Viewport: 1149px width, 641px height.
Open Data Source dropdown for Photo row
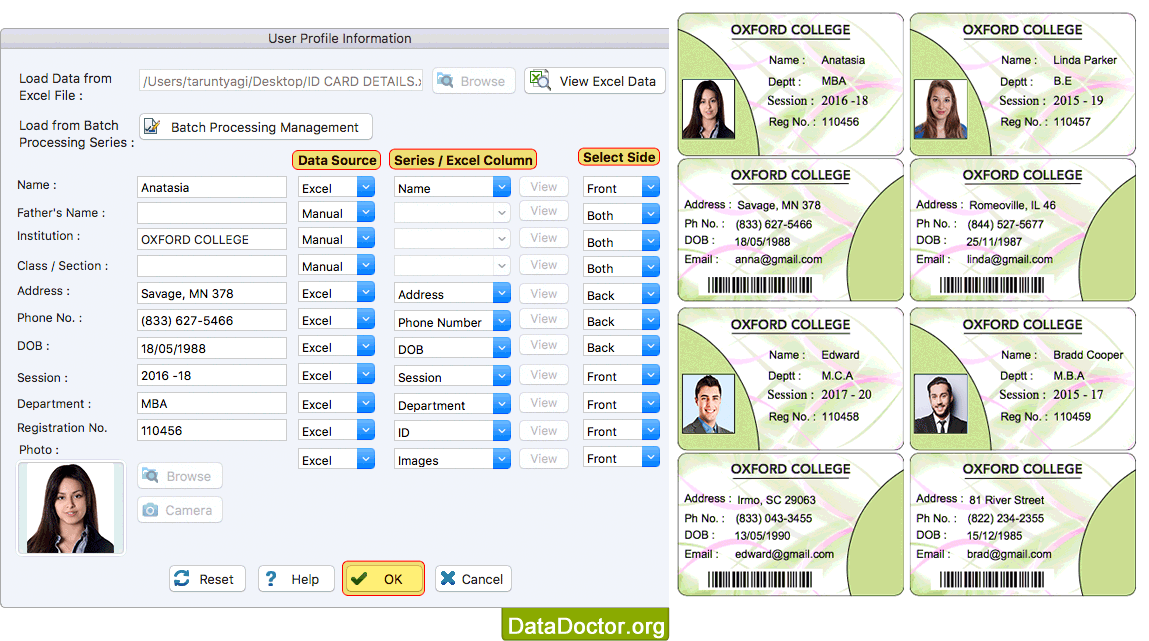[x=336, y=459]
